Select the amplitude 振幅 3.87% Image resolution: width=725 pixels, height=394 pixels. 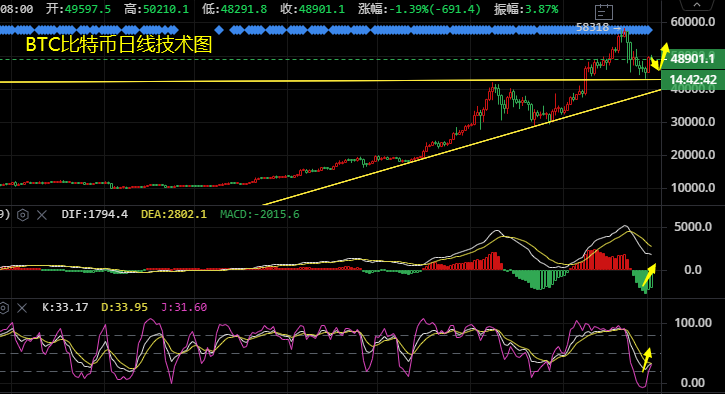pos(526,9)
